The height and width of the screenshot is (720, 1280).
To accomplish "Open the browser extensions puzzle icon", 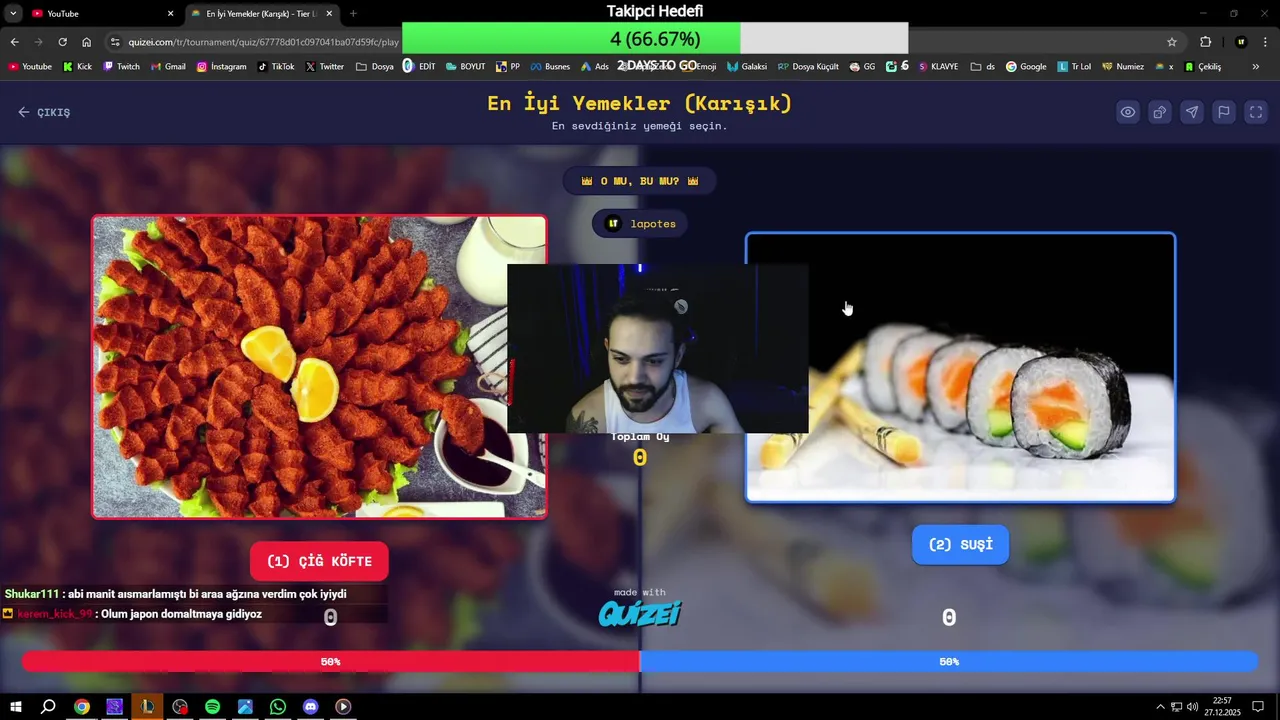I will [x=1205, y=42].
